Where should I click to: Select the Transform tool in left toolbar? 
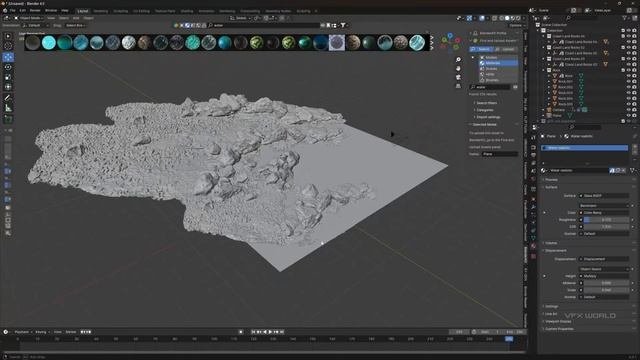[x=8, y=87]
